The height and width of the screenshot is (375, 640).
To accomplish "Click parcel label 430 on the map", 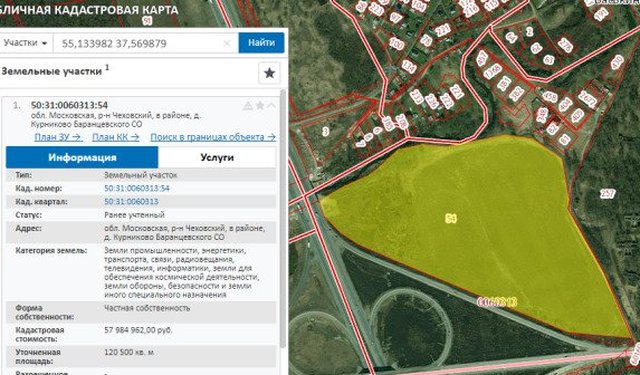I will [617, 62].
